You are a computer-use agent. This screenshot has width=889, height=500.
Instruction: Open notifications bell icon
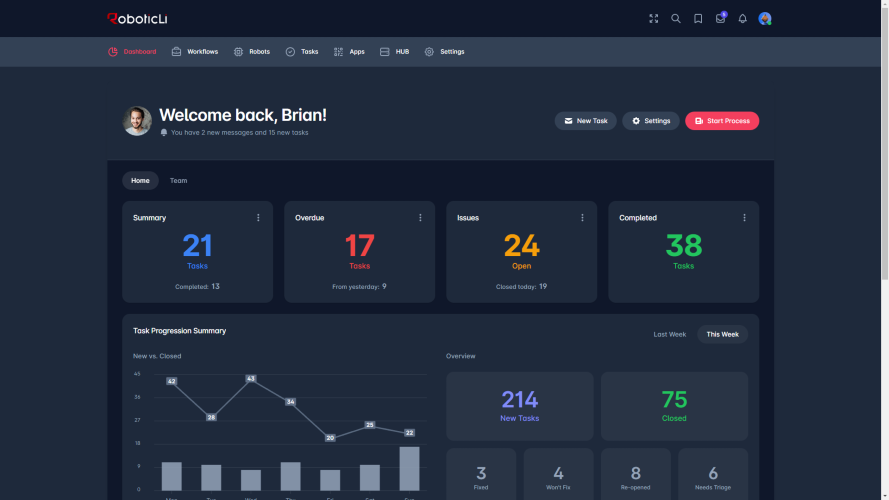coord(742,18)
